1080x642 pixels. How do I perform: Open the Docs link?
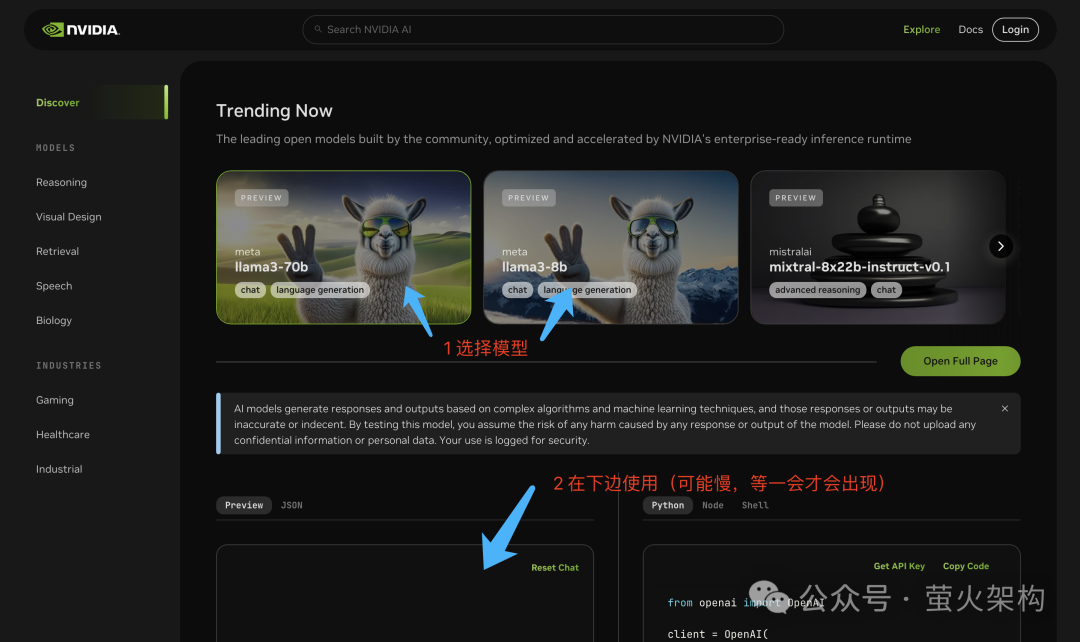tap(970, 30)
